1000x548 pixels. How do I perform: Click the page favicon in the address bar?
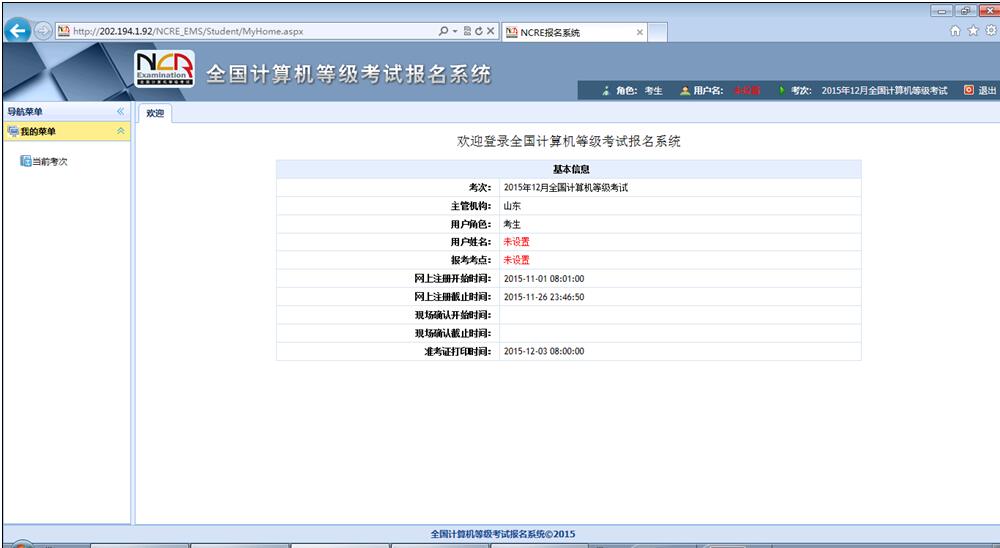pos(63,31)
